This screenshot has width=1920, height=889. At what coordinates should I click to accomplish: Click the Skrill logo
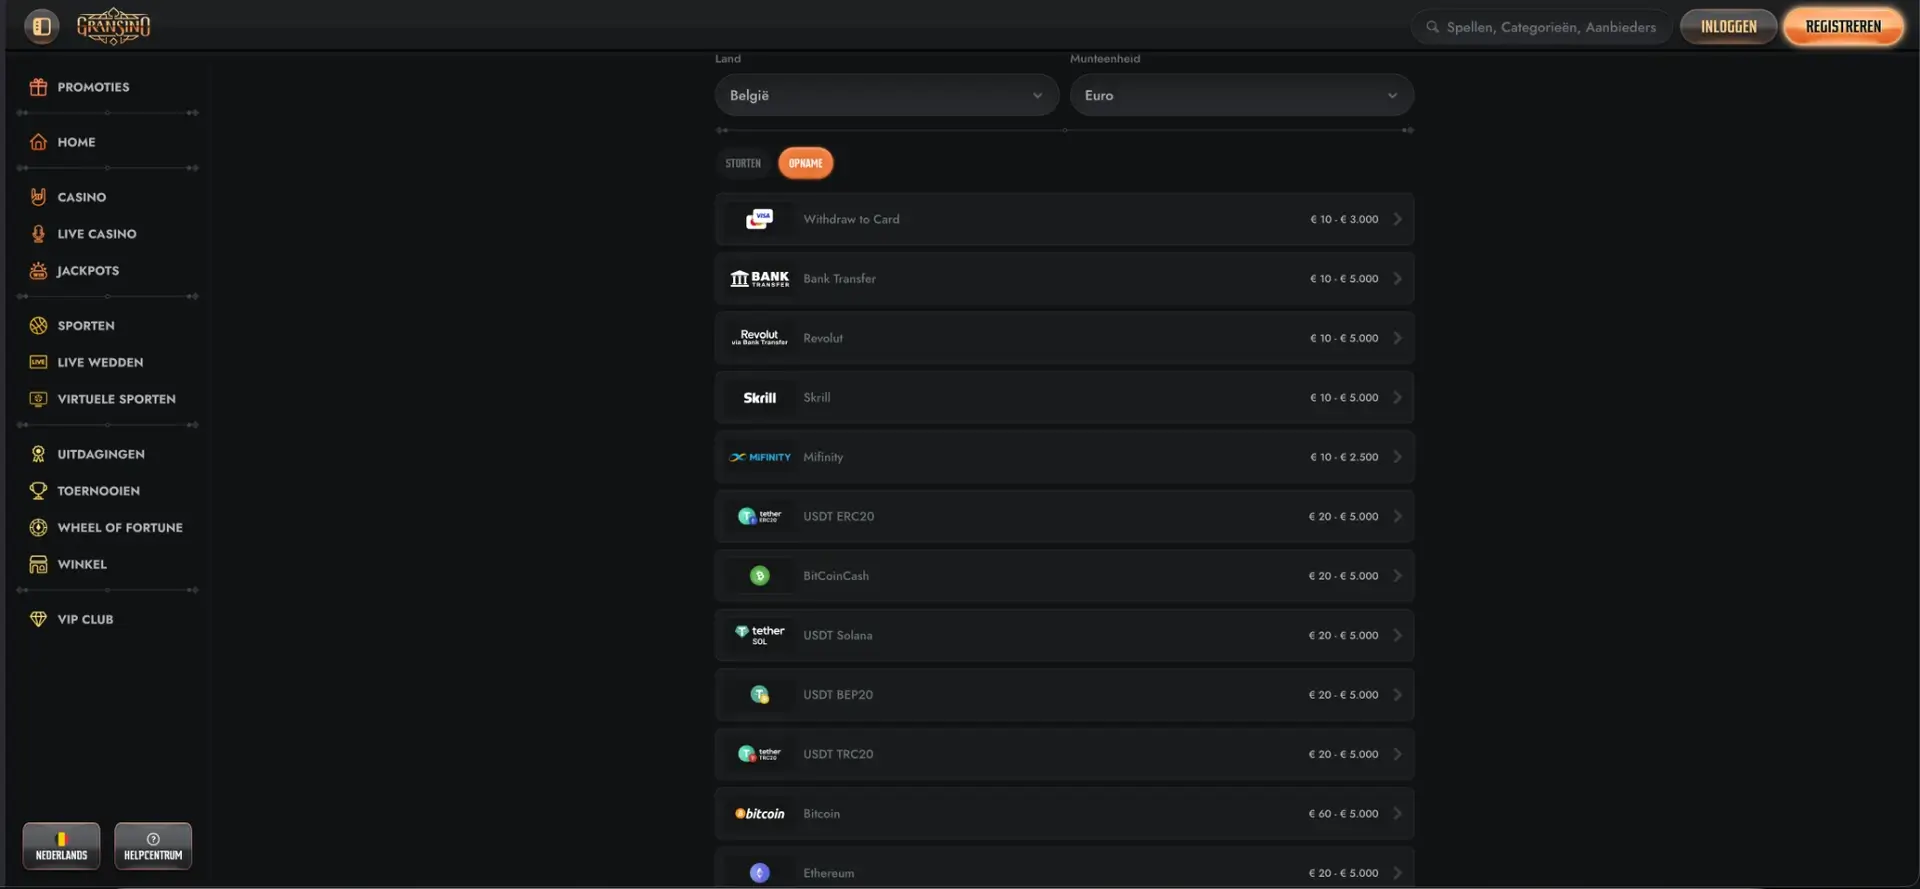(760, 398)
